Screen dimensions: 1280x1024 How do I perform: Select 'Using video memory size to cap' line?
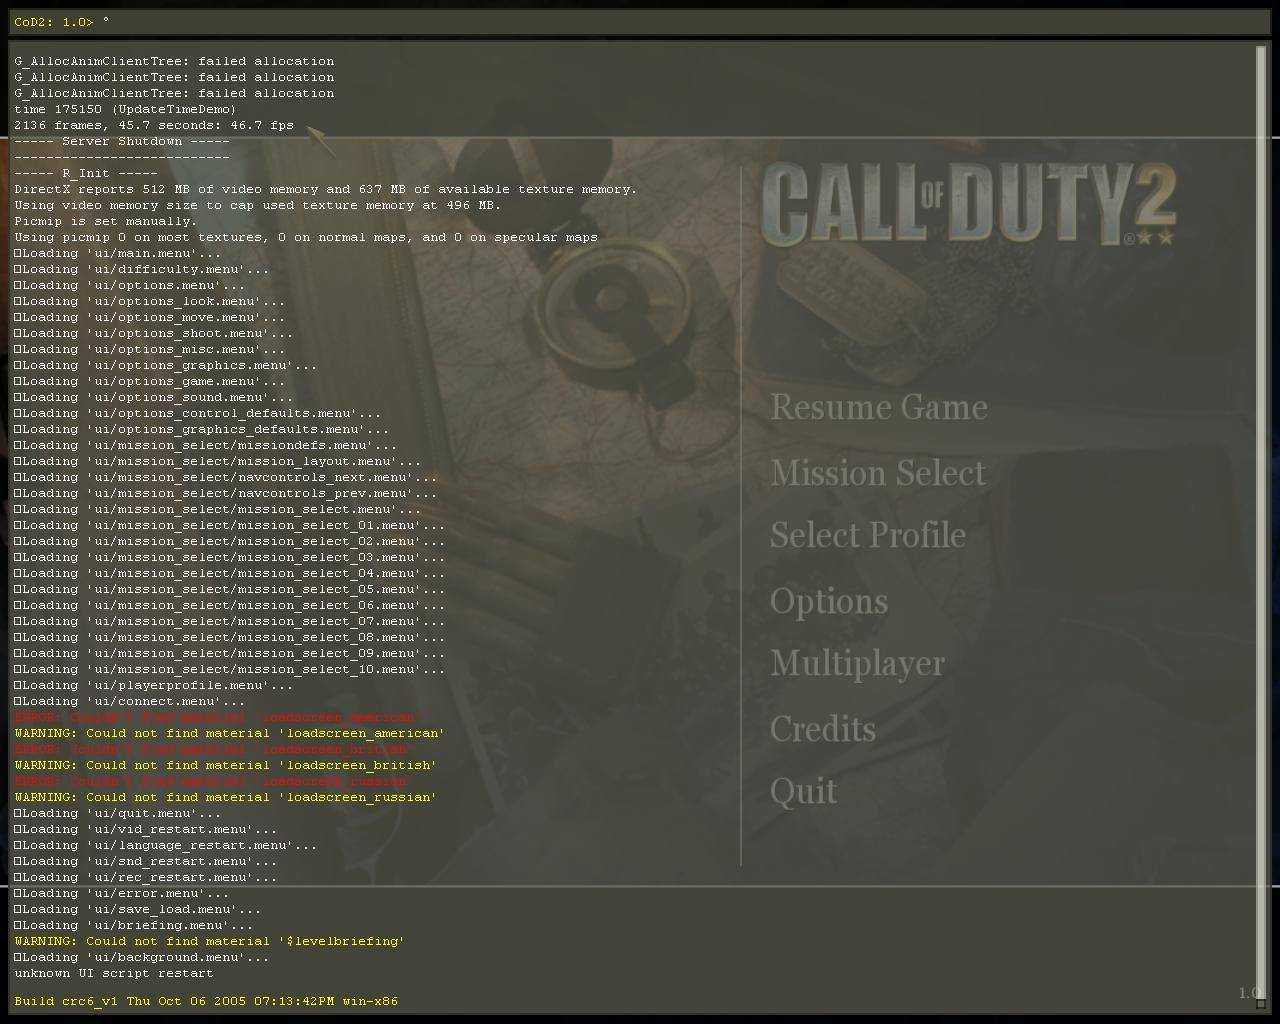pos(258,205)
